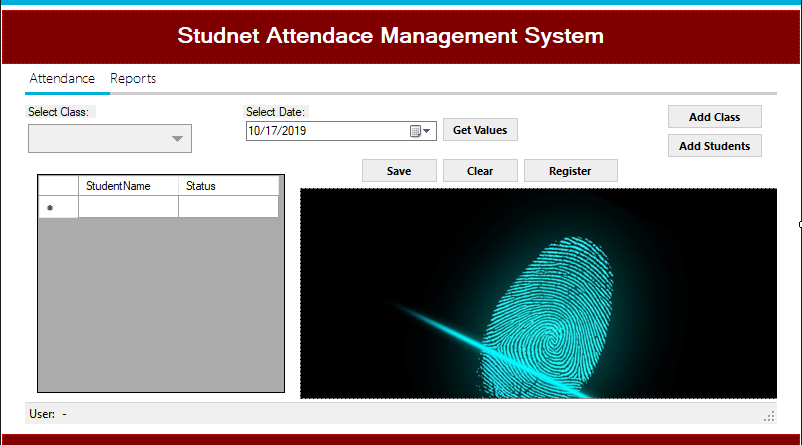The width and height of the screenshot is (802, 445).
Task: Click the Get Values button
Action: coord(480,130)
